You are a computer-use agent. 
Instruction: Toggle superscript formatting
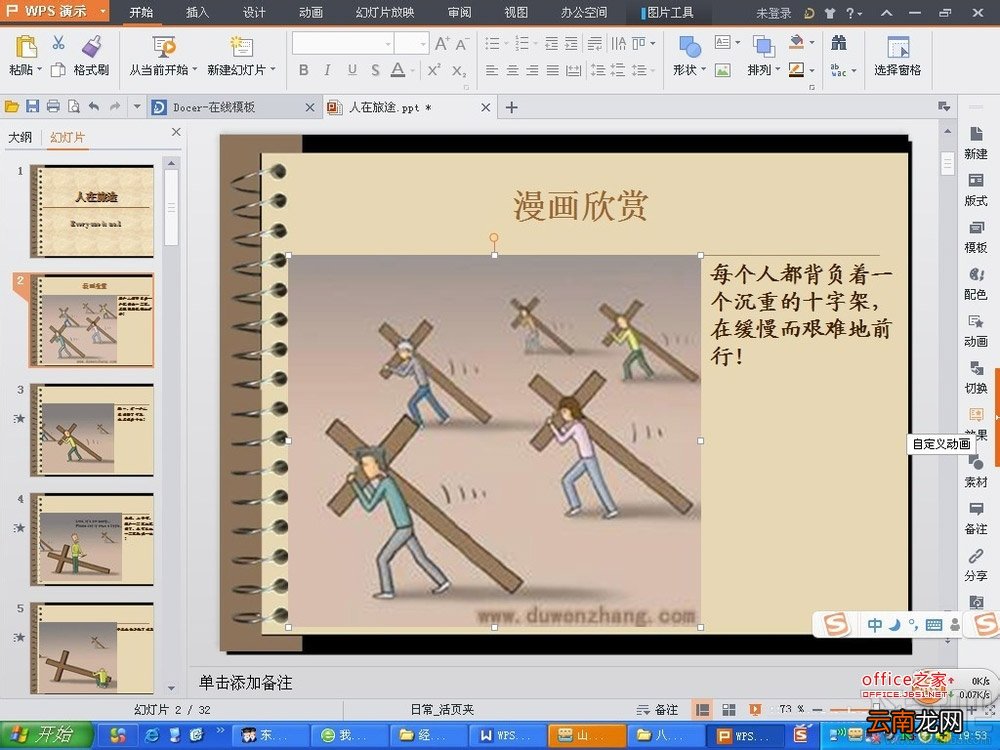(434, 70)
